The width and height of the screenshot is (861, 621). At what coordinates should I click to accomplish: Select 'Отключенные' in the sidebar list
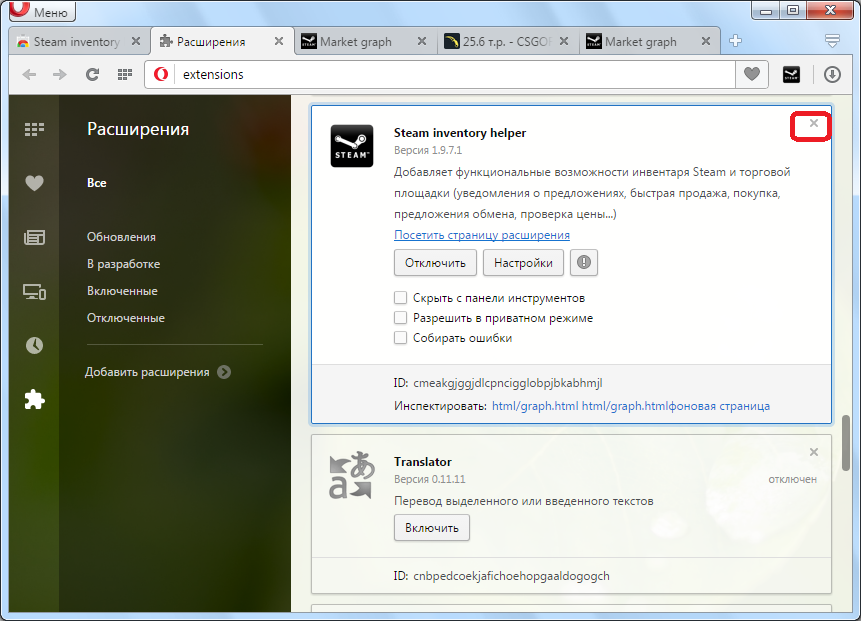[126, 318]
